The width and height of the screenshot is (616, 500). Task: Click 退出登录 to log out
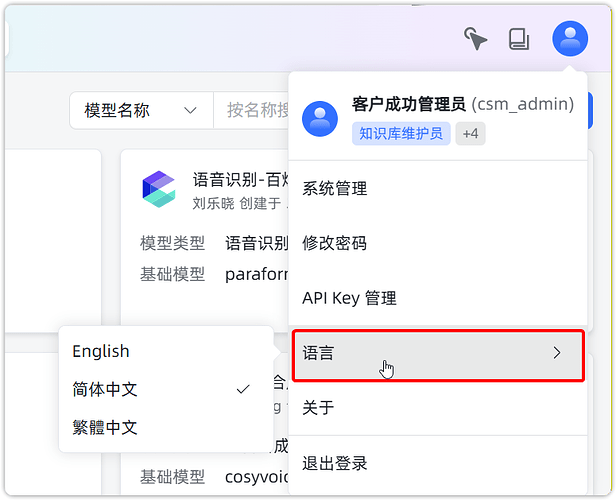[x=335, y=463]
